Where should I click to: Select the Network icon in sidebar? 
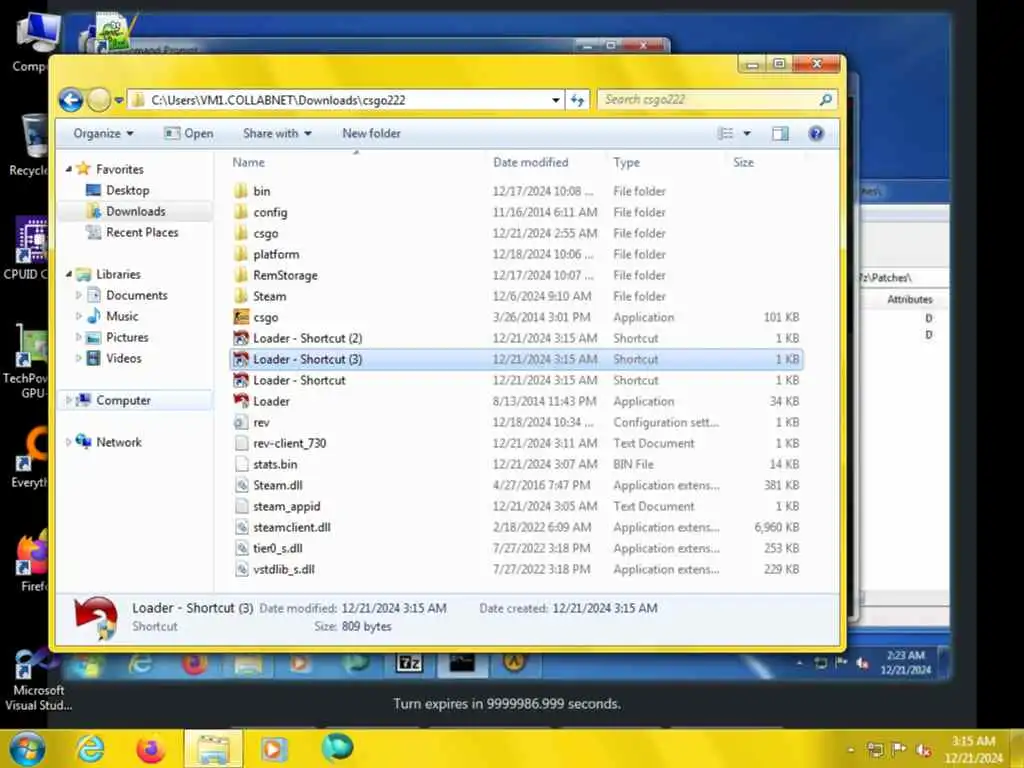84,441
